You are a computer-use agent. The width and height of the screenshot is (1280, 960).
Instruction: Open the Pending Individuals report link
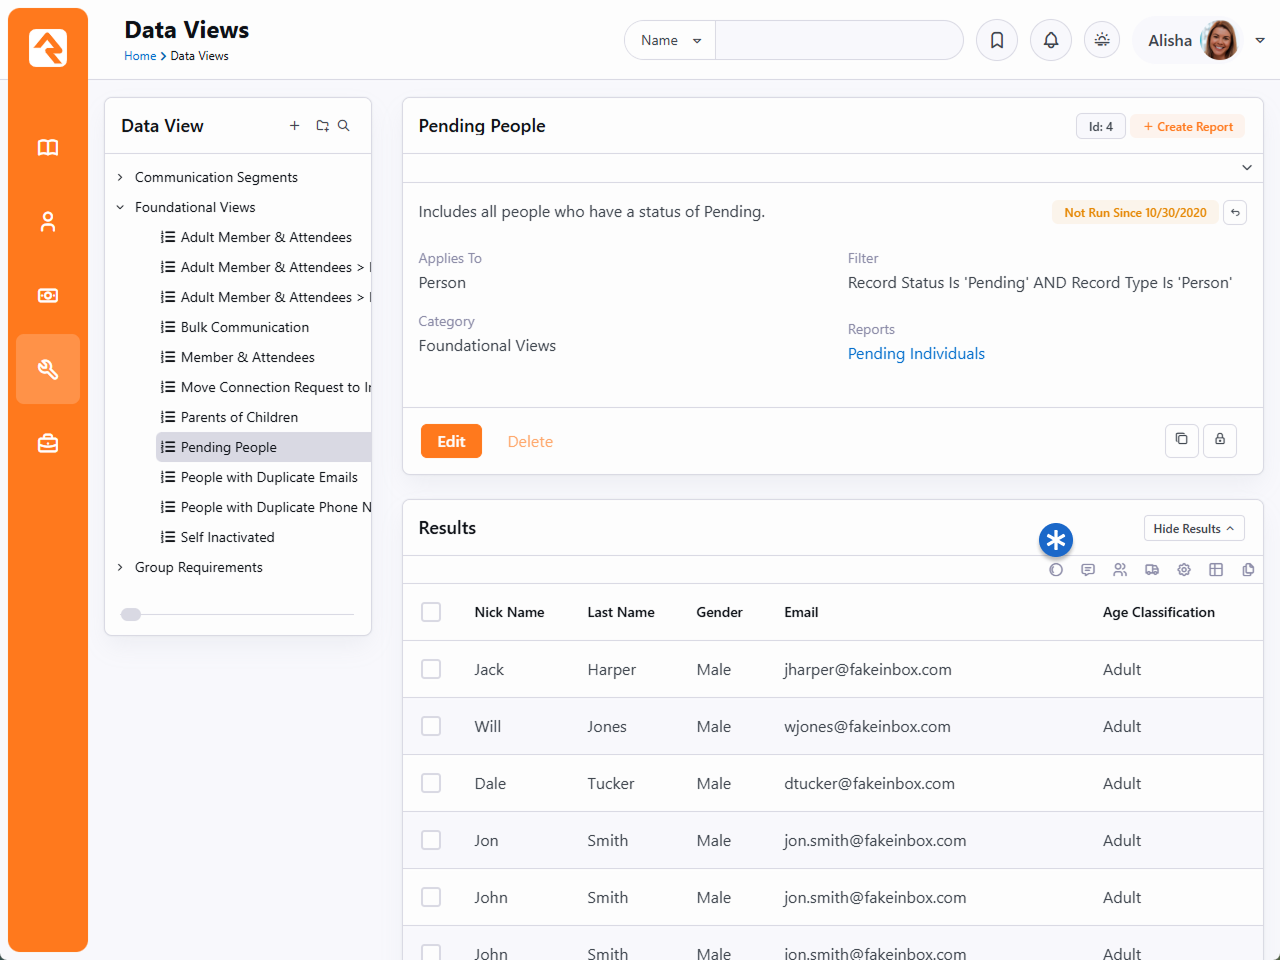click(916, 354)
